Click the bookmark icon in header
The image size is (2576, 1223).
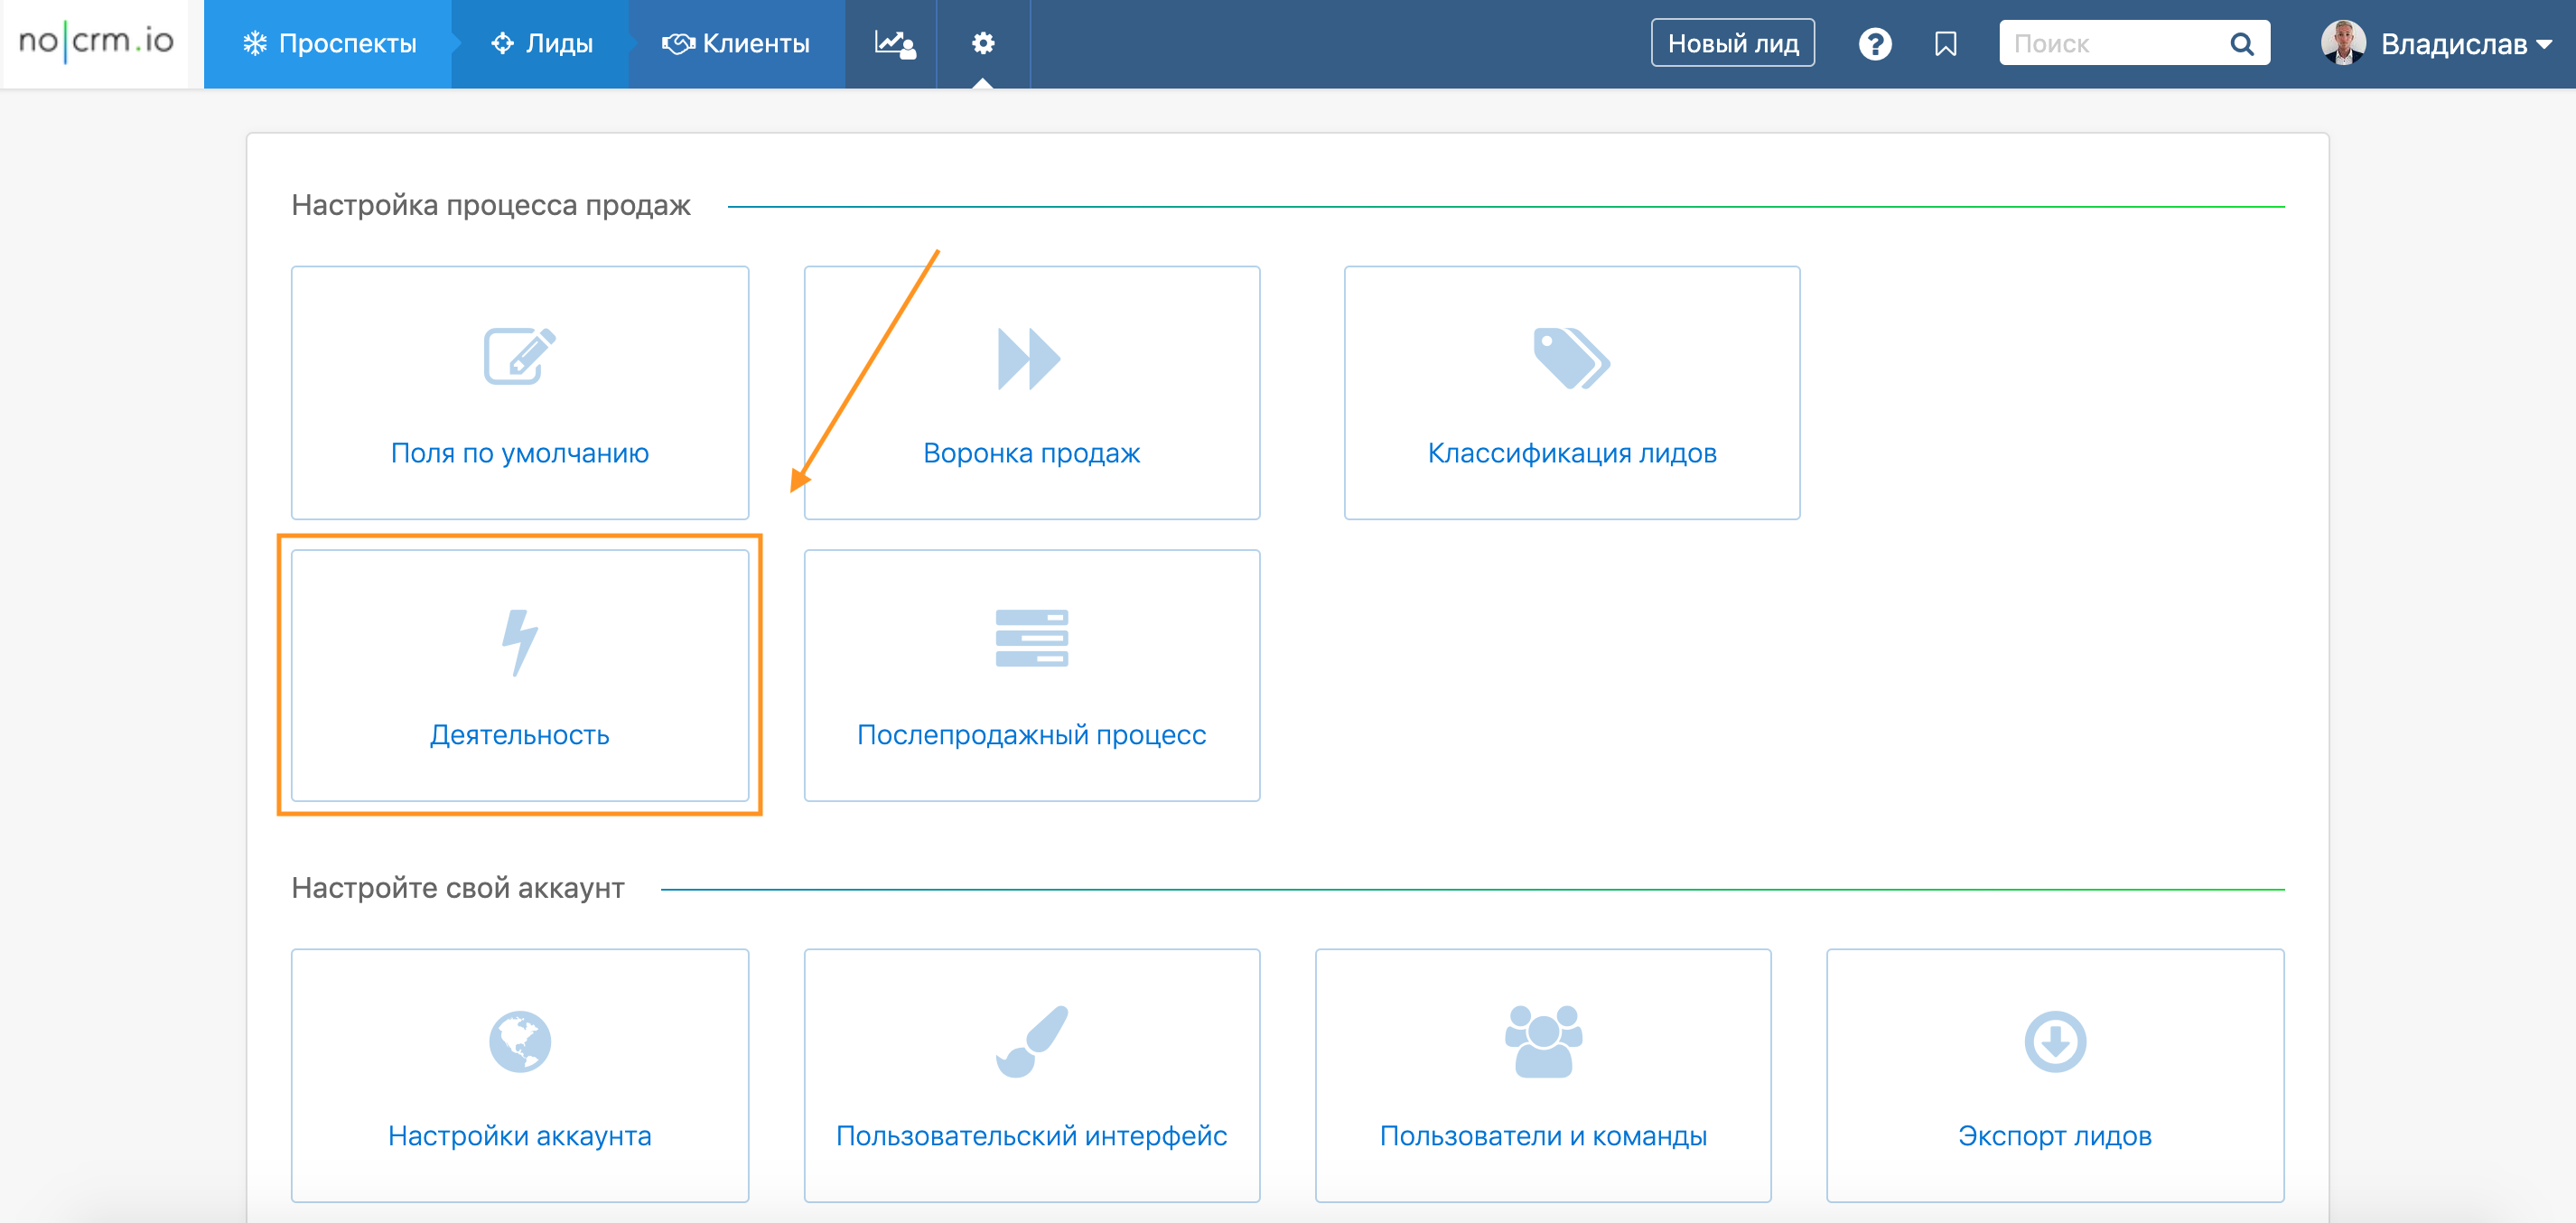[x=1945, y=44]
